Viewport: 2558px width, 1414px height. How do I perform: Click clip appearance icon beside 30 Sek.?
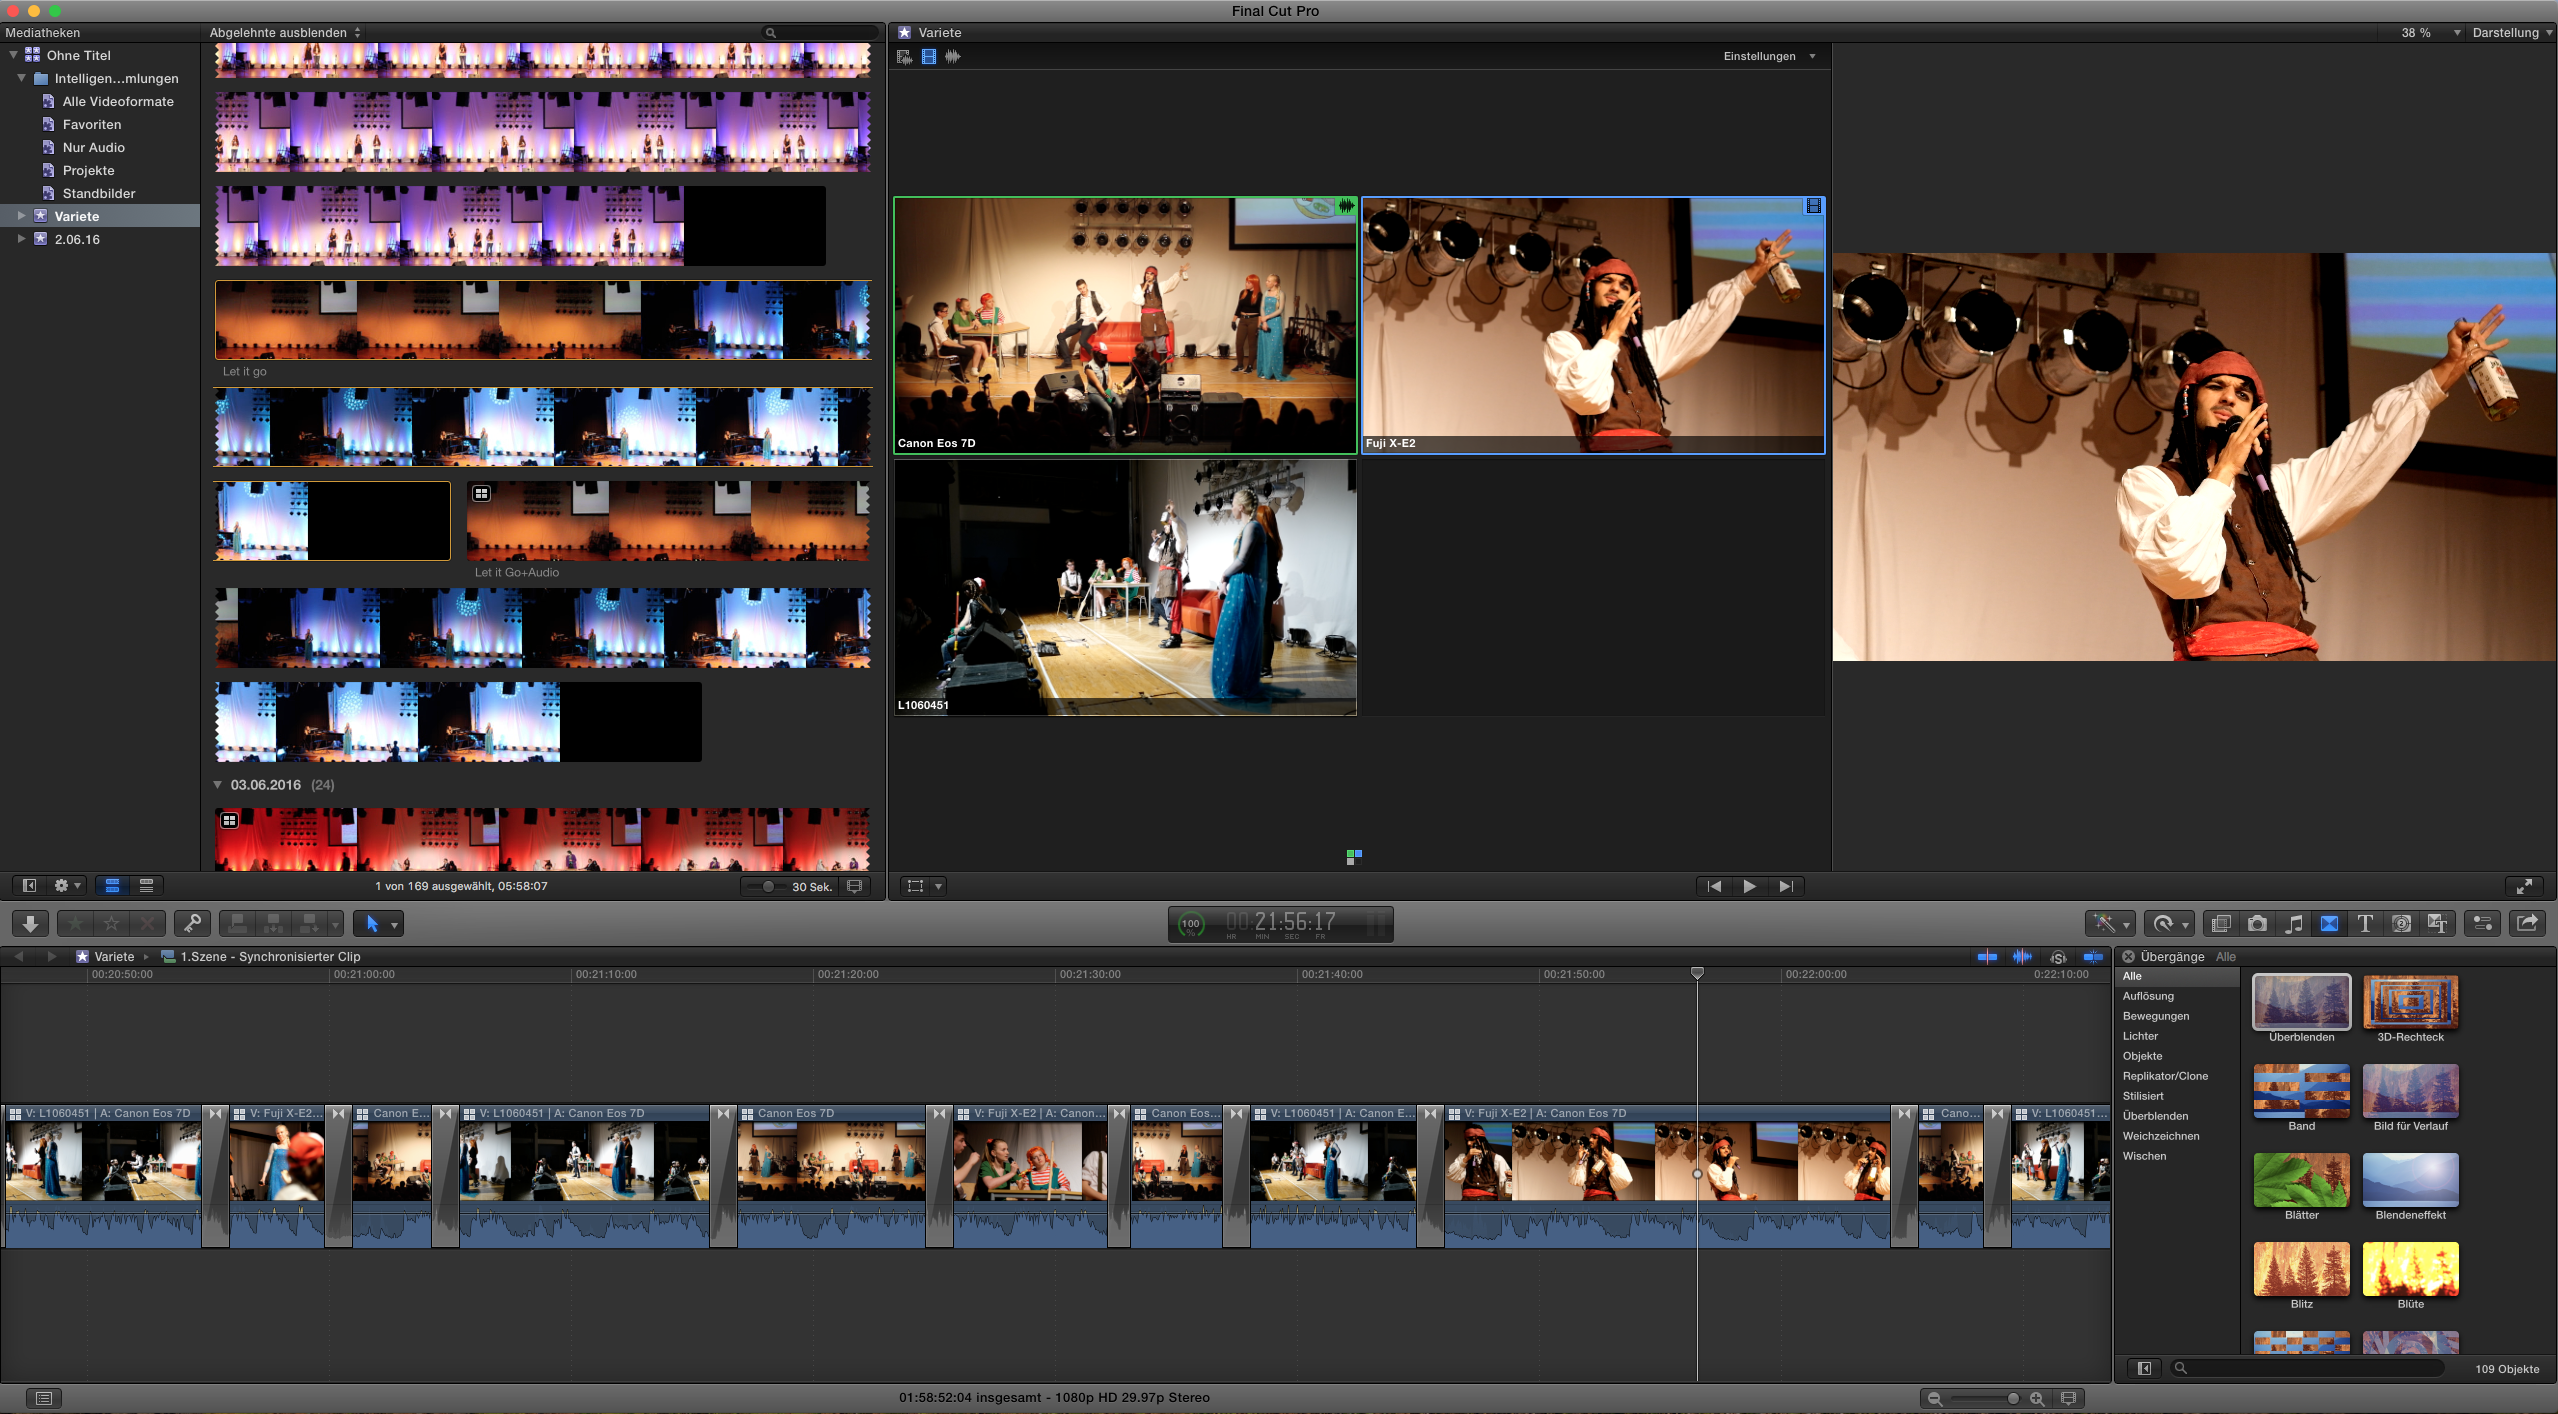pyautogui.click(x=855, y=886)
